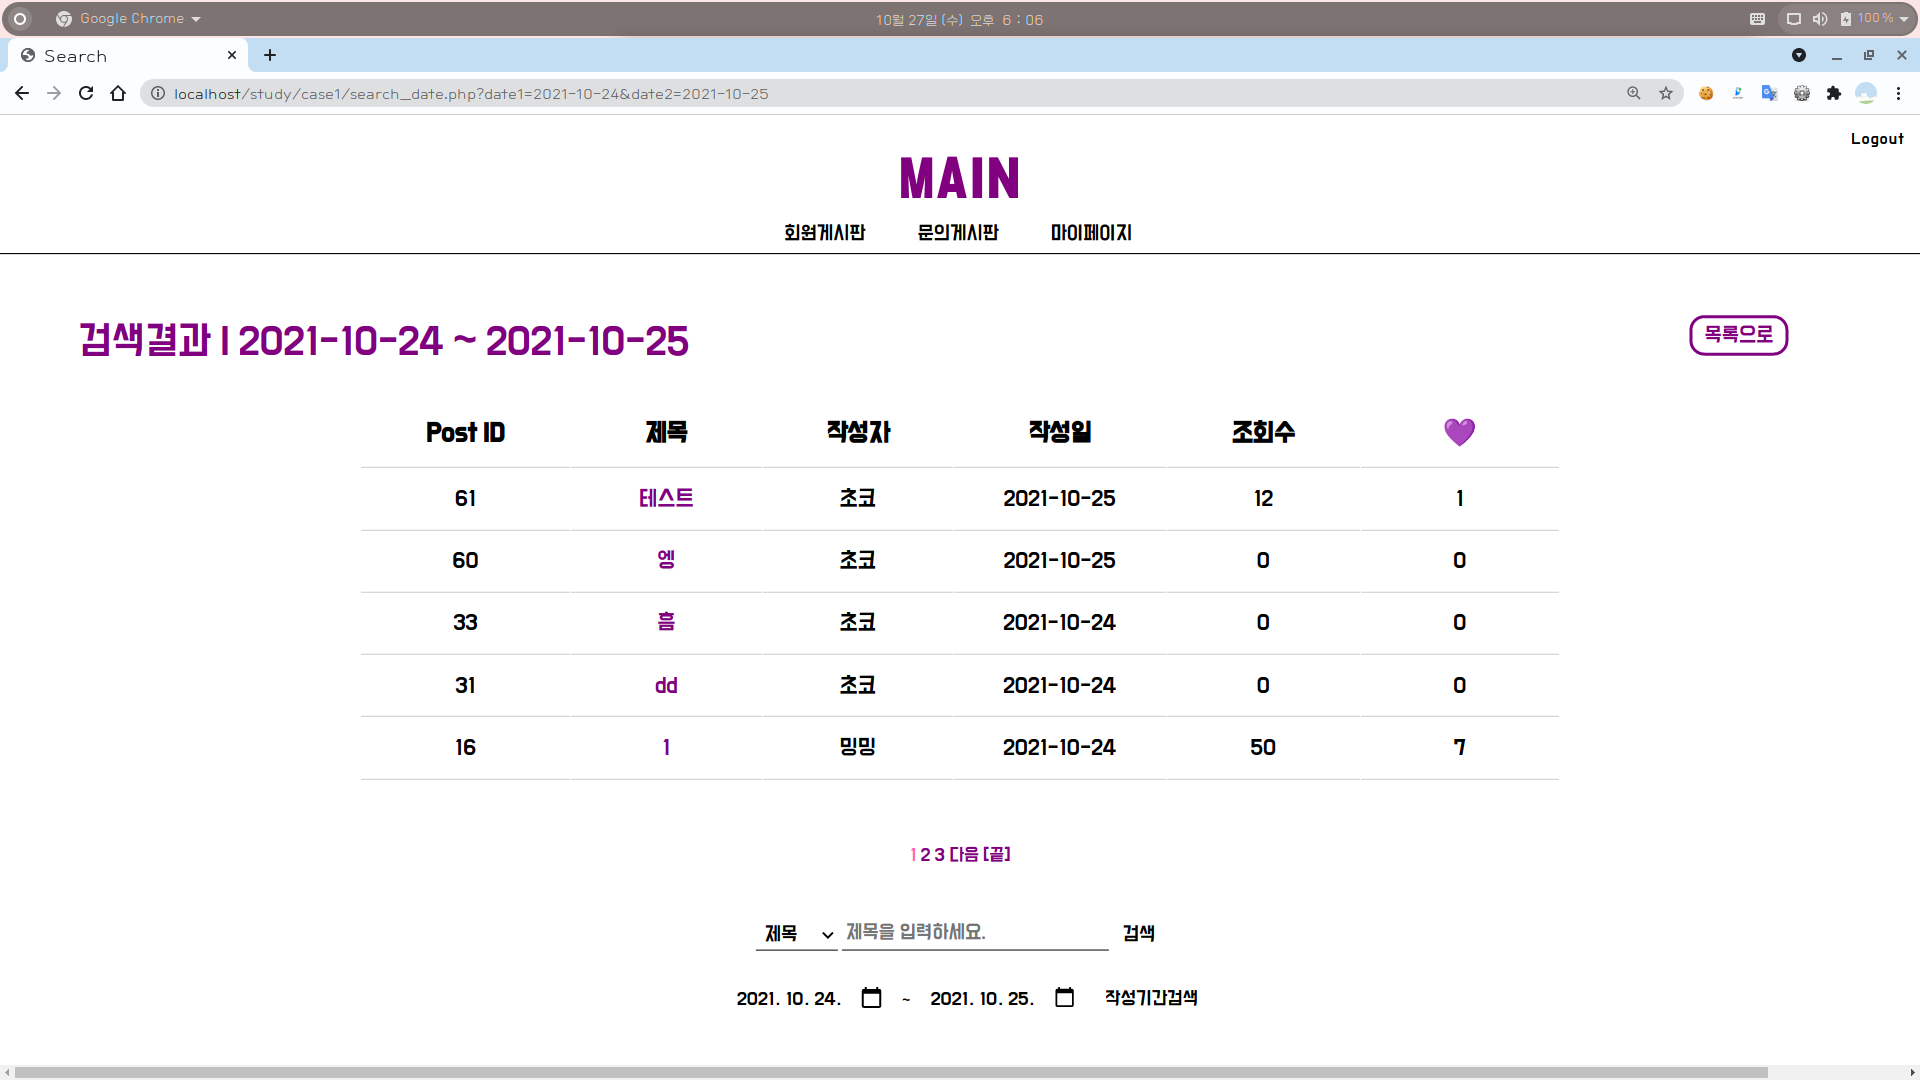Open the Chrome extensions puzzle icon
The image size is (1920, 1080).
pyautogui.click(x=1833, y=93)
